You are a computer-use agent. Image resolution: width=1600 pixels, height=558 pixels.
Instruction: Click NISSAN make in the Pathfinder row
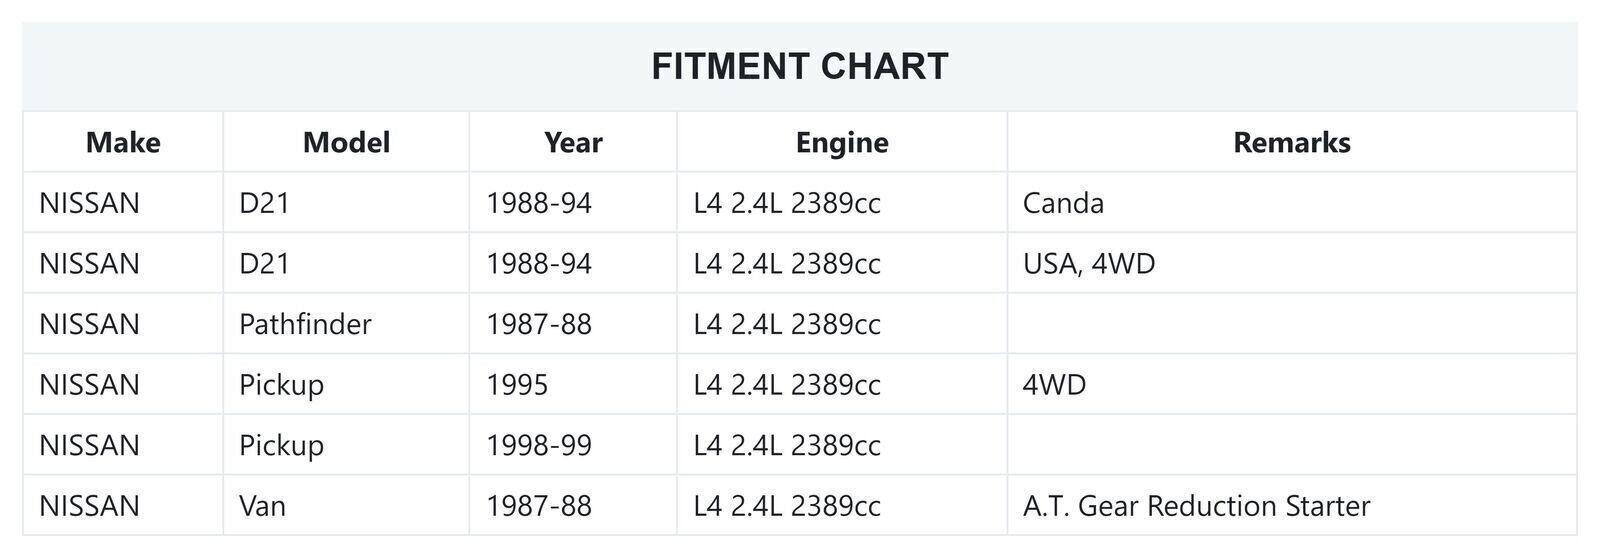(x=89, y=324)
